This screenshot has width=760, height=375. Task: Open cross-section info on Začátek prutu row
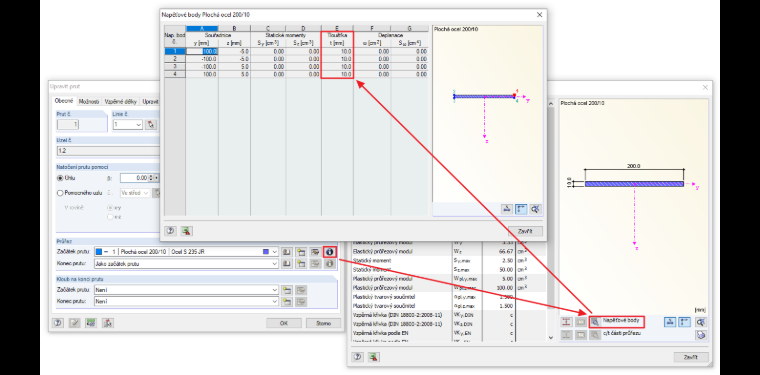click(330, 252)
